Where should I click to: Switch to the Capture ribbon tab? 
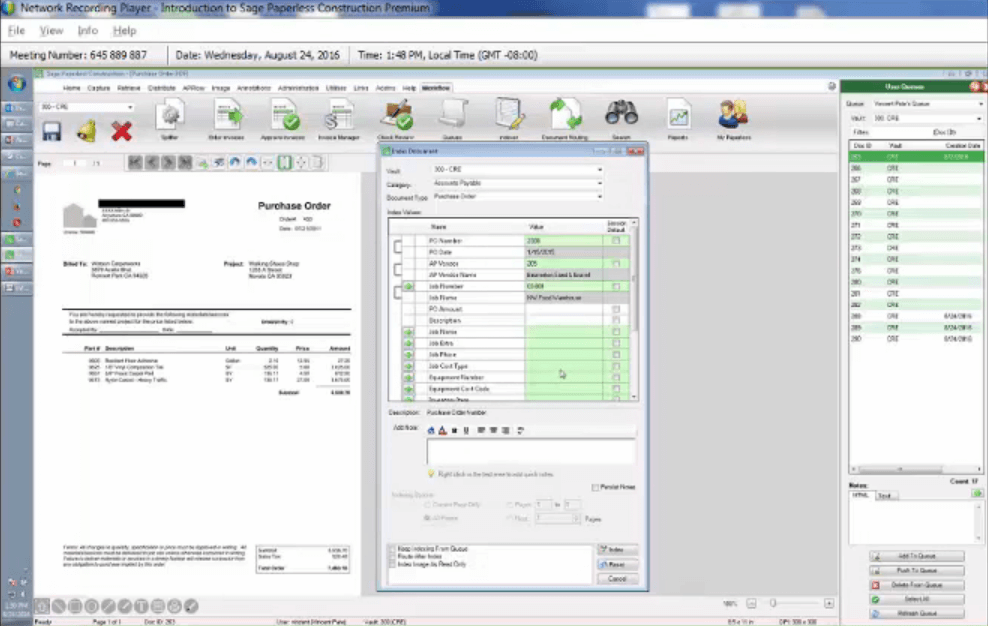click(x=98, y=88)
